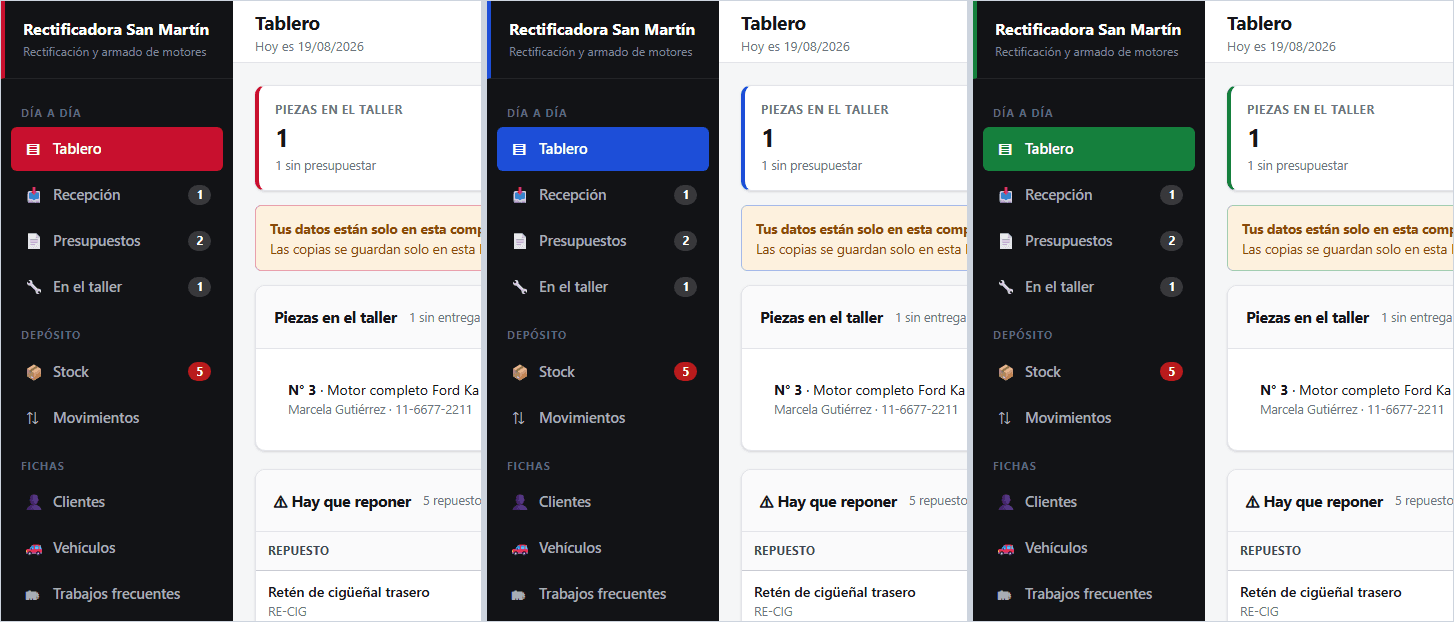
Task: Click the Clientes person icon in the green-themed sidebar
Action: click(1005, 502)
